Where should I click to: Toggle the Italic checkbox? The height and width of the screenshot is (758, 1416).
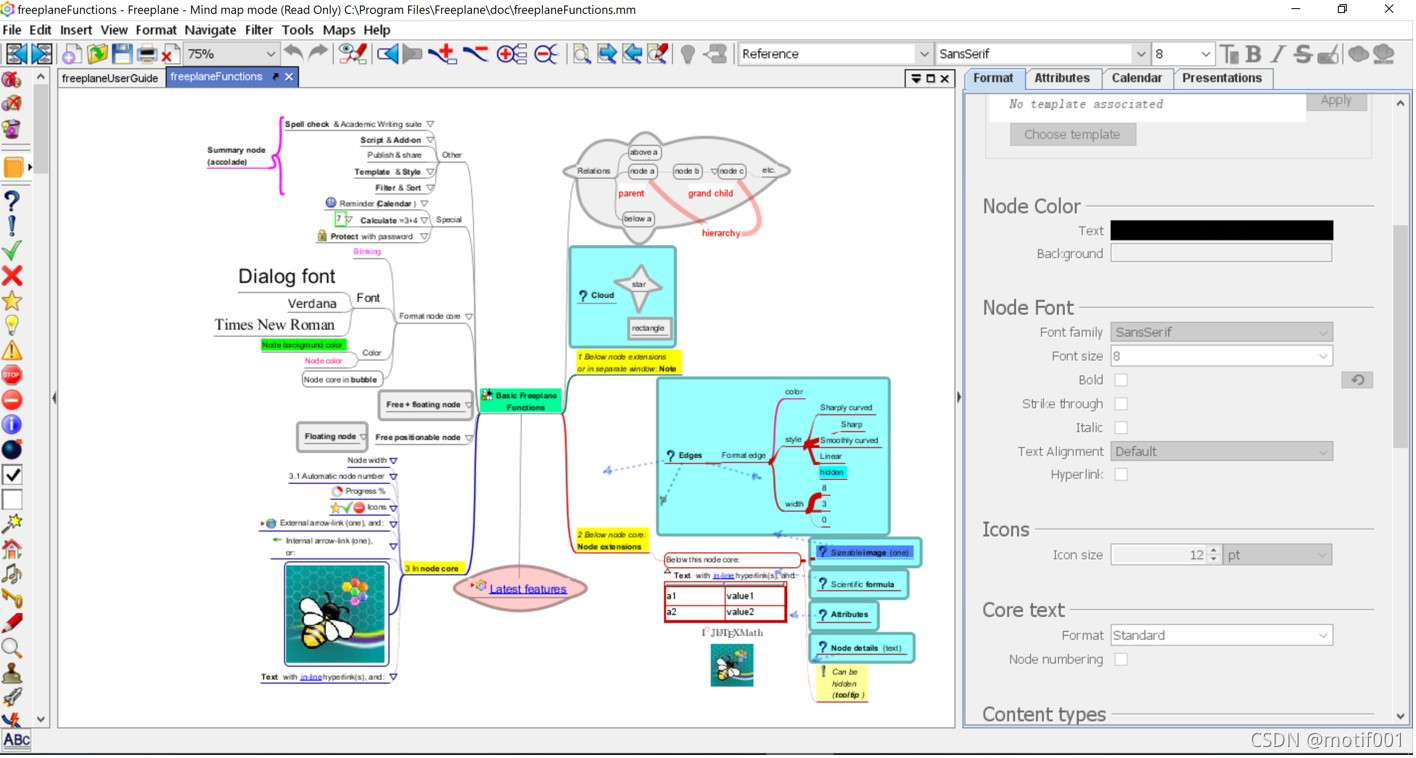tap(1121, 427)
